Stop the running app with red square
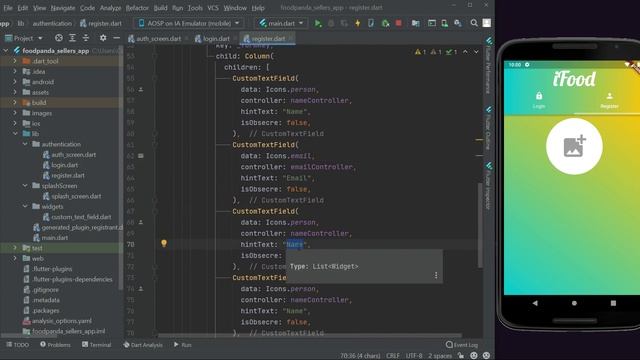The width and height of the screenshot is (640, 360). [x=398, y=23]
